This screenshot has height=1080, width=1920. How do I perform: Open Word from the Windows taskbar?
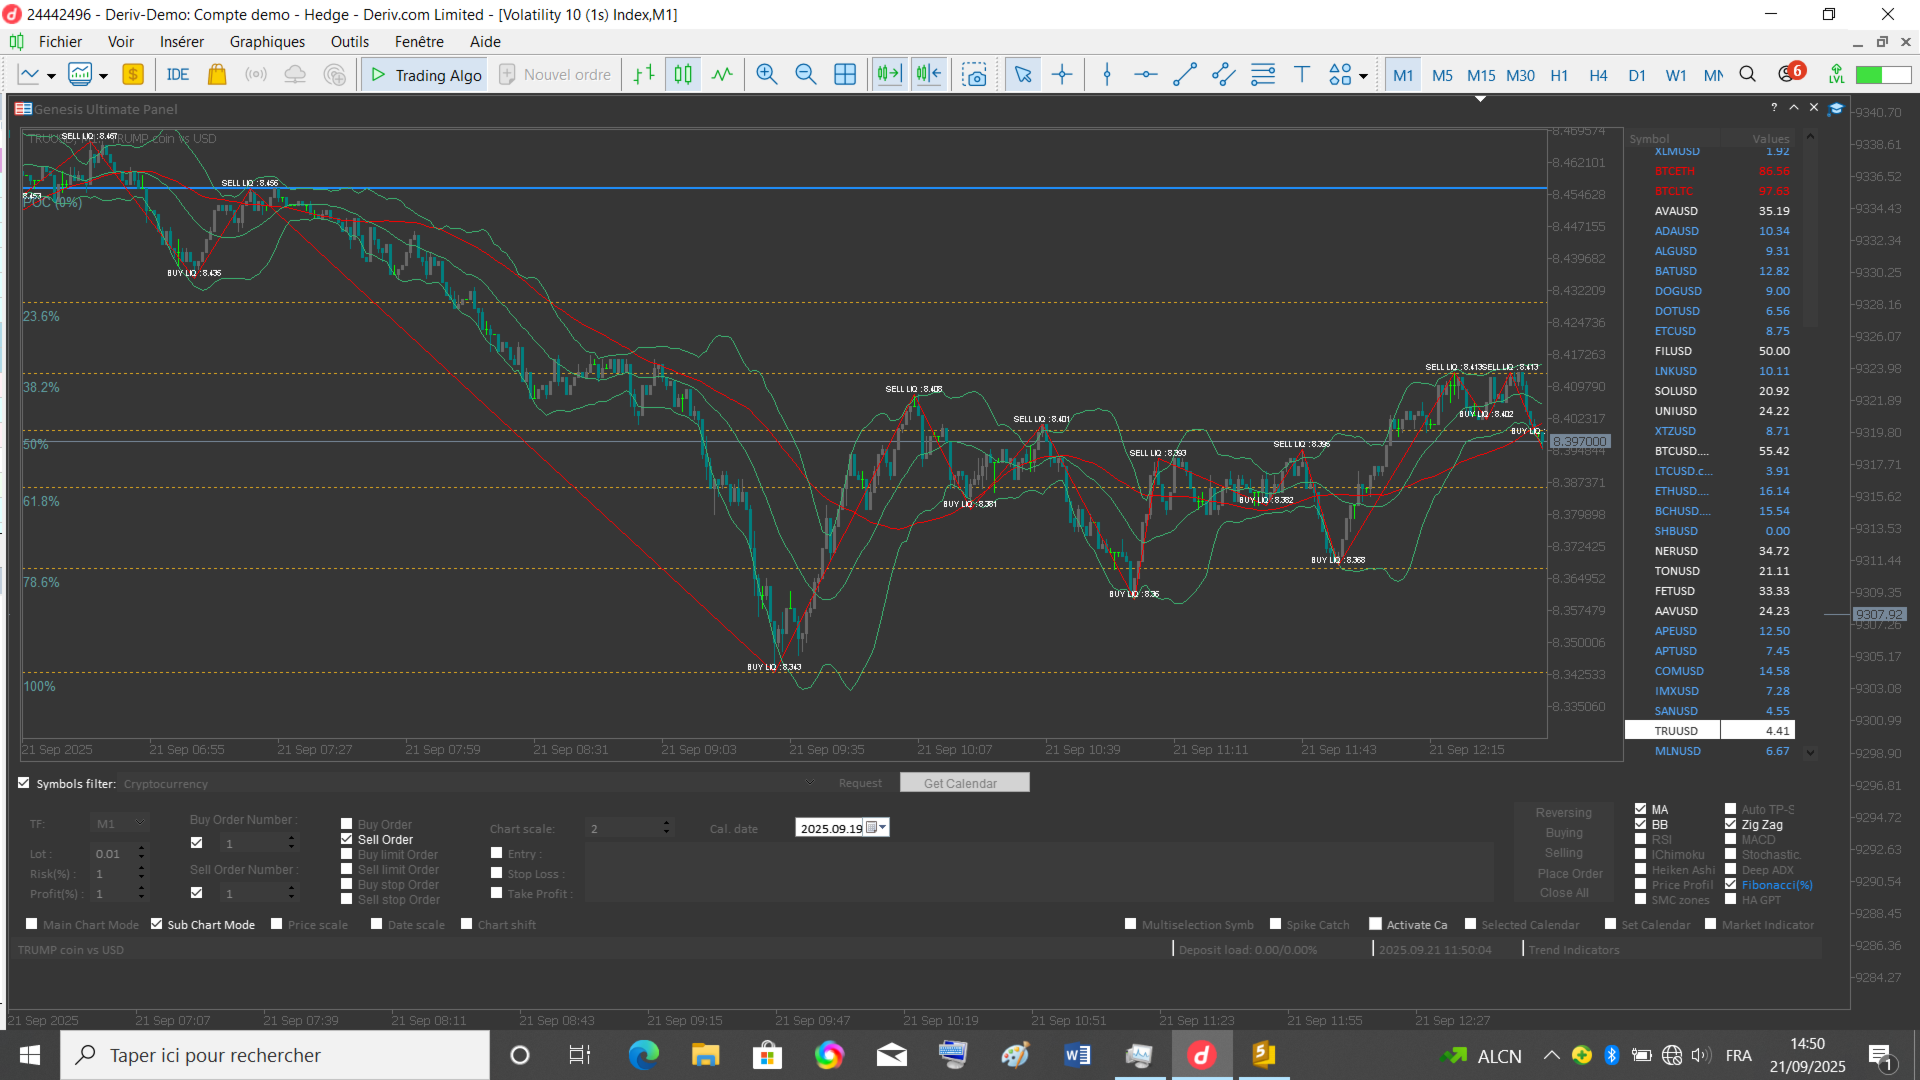point(1077,1055)
